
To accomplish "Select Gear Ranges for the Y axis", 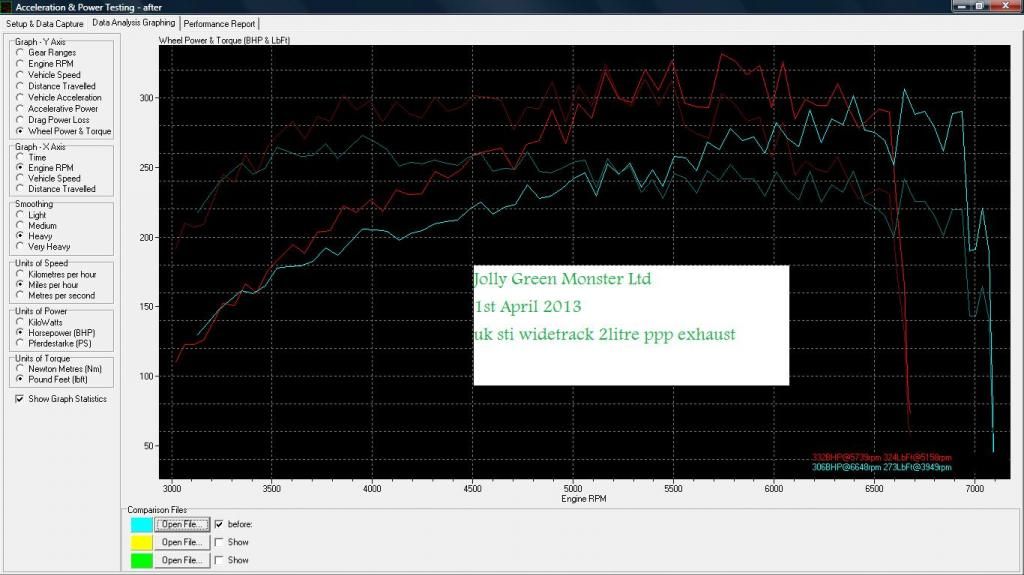I will point(20,53).
